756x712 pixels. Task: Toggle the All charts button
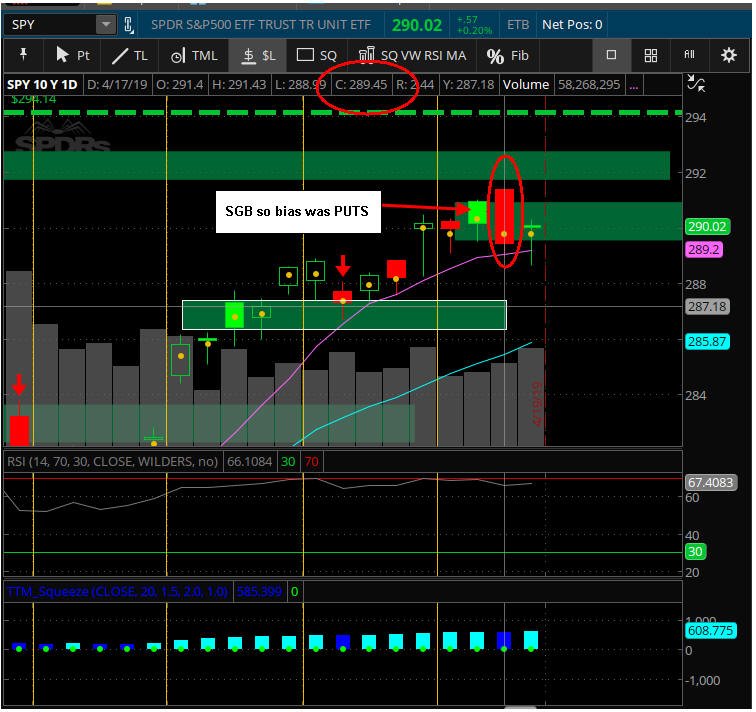click(x=689, y=55)
